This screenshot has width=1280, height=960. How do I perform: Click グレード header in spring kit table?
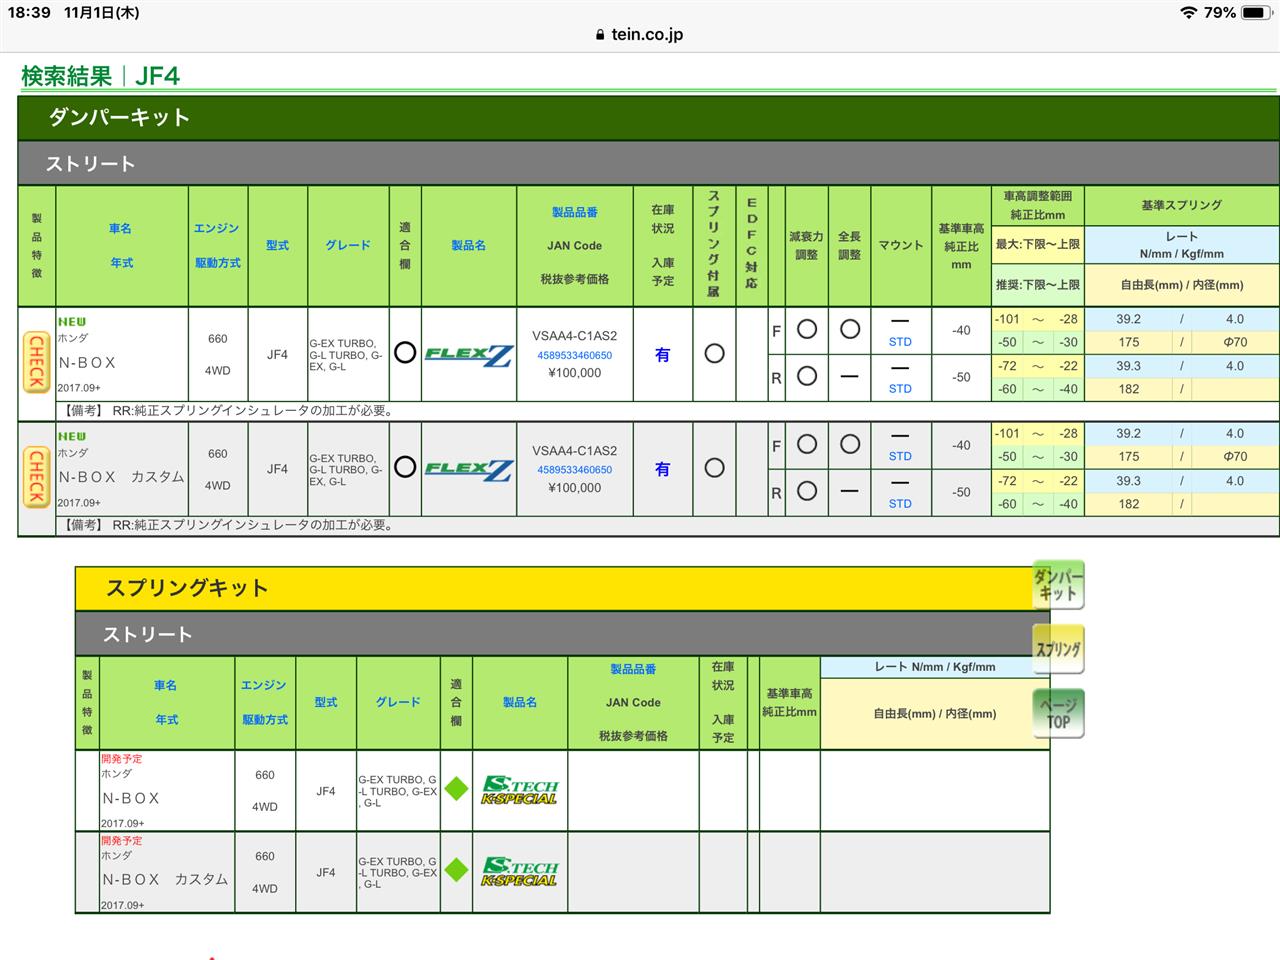(398, 702)
